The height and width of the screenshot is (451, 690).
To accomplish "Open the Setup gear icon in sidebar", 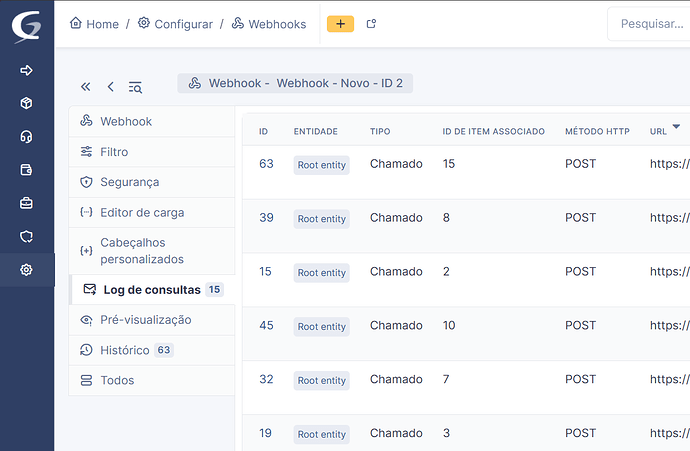I will (26, 270).
